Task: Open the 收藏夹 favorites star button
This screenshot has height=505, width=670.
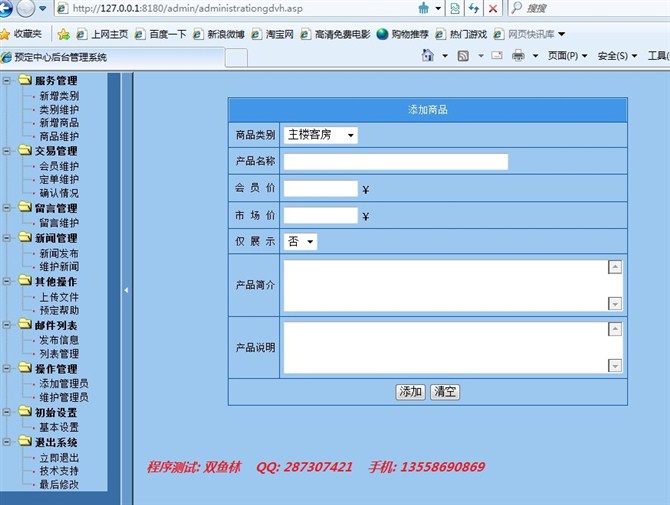Action: pyautogui.click(x=22, y=34)
